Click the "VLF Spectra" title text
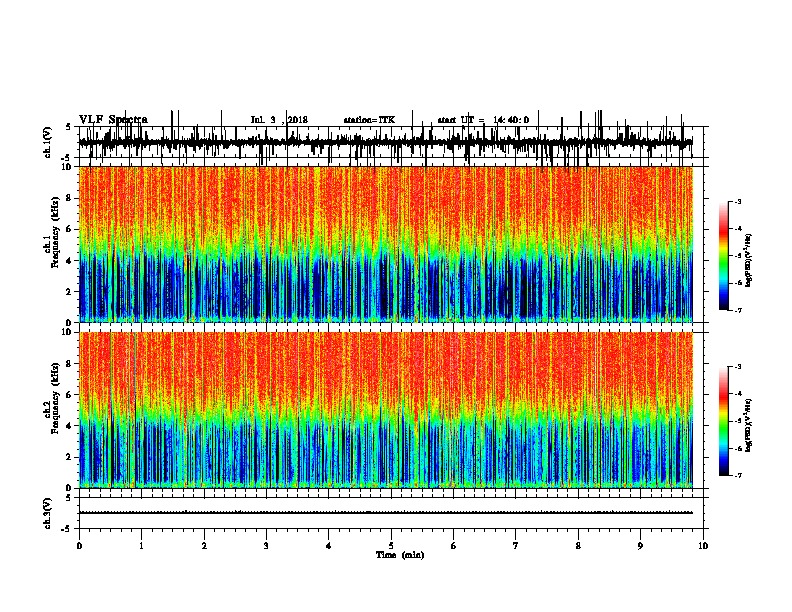The image size is (792, 612). [113, 120]
